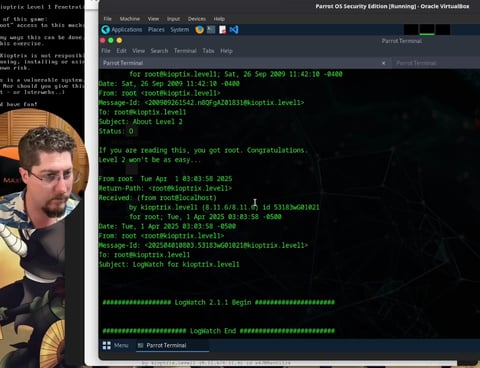Open the VirtualBox File menu
Image resolution: width=480 pixels, height=368 pixels.
point(107,19)
